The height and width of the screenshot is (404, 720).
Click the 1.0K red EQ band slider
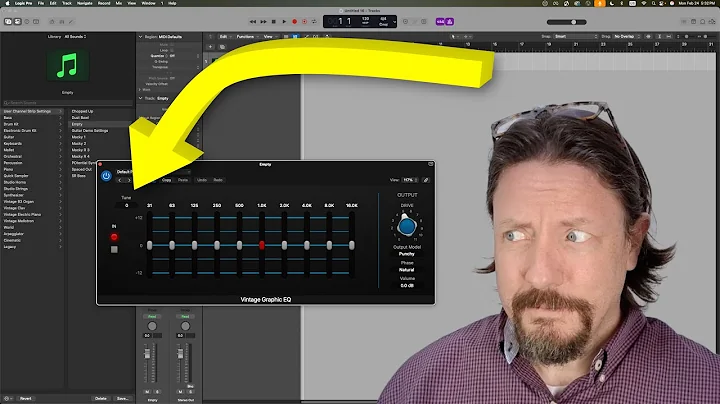262,245
